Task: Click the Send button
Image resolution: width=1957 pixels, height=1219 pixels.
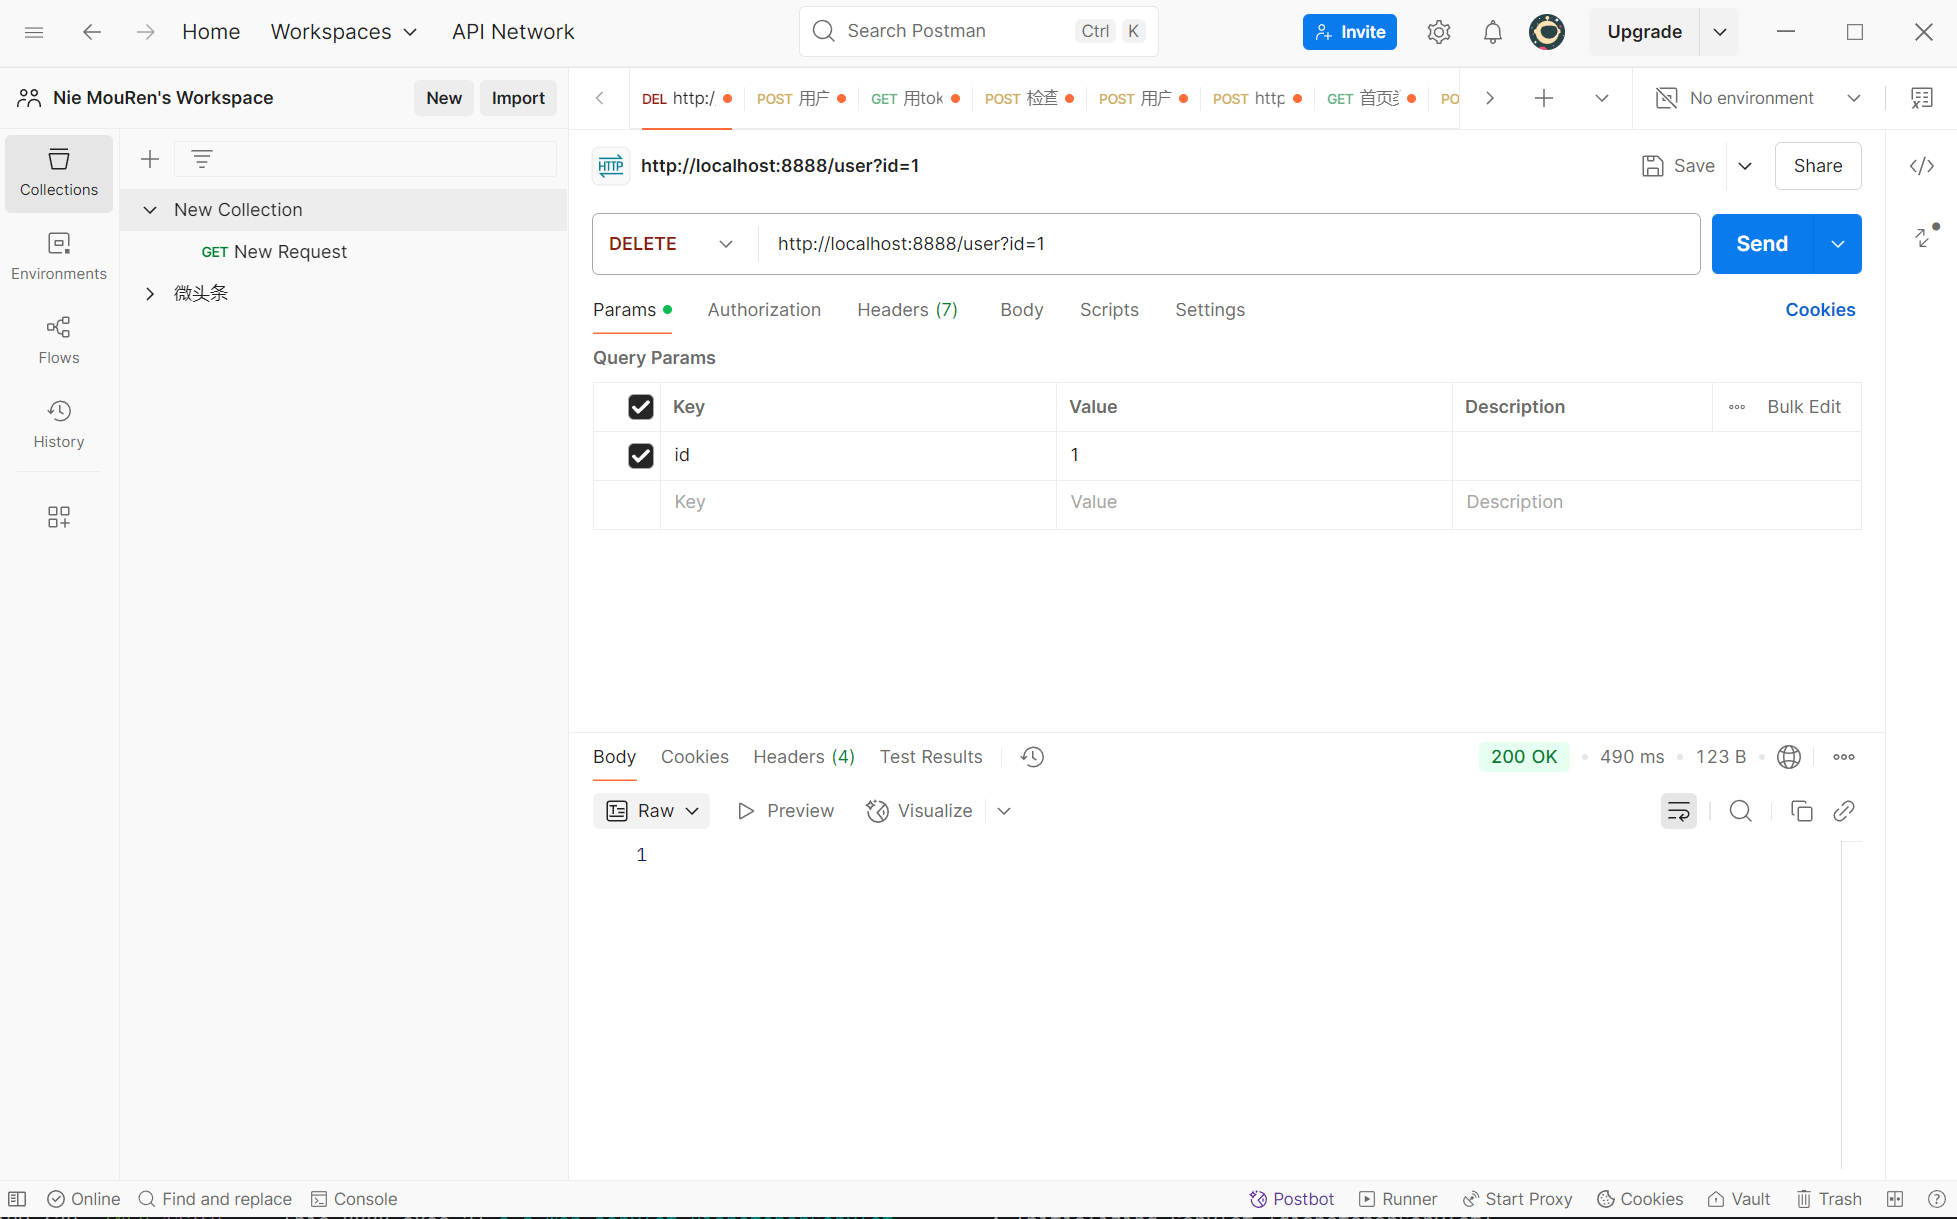Action: (1761, 244)
